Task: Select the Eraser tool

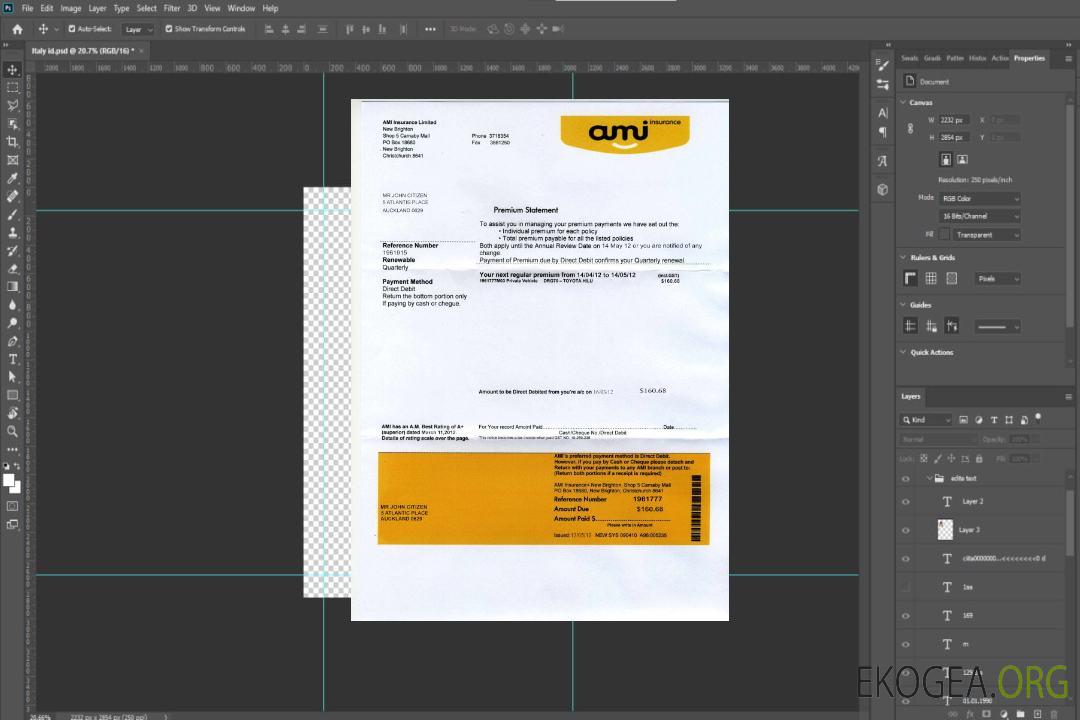Action: coord(12,269)
